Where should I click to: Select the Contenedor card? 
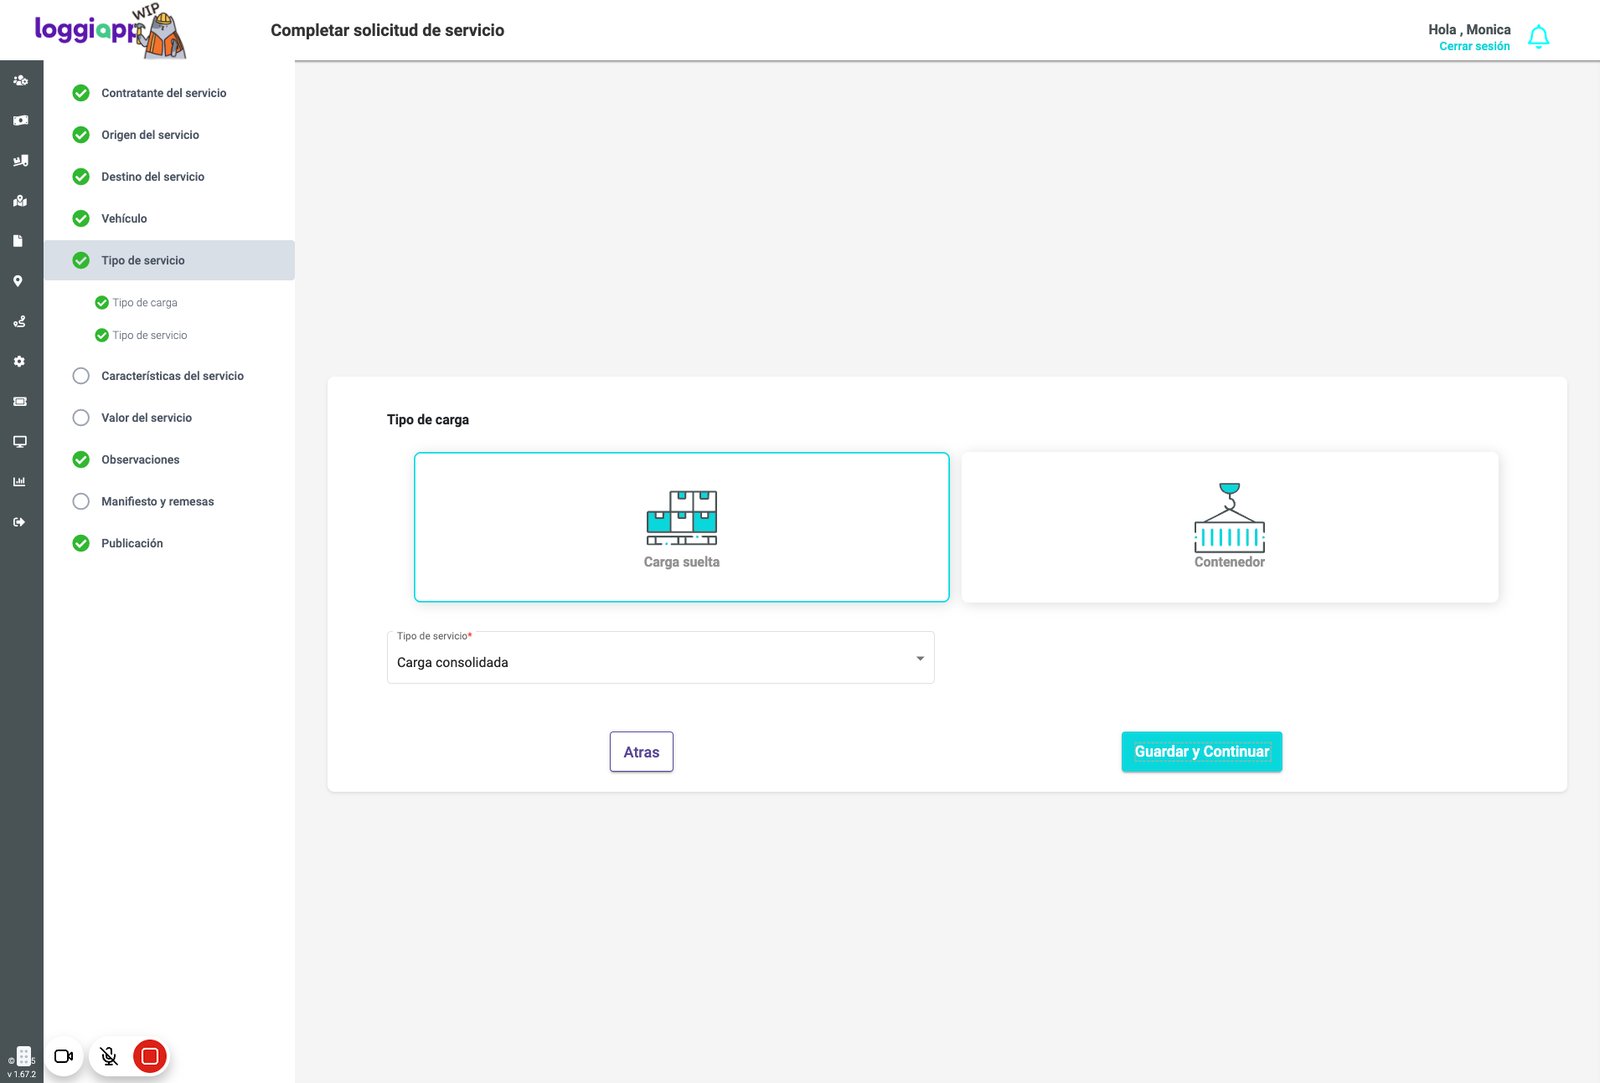tap(1230, 527)
